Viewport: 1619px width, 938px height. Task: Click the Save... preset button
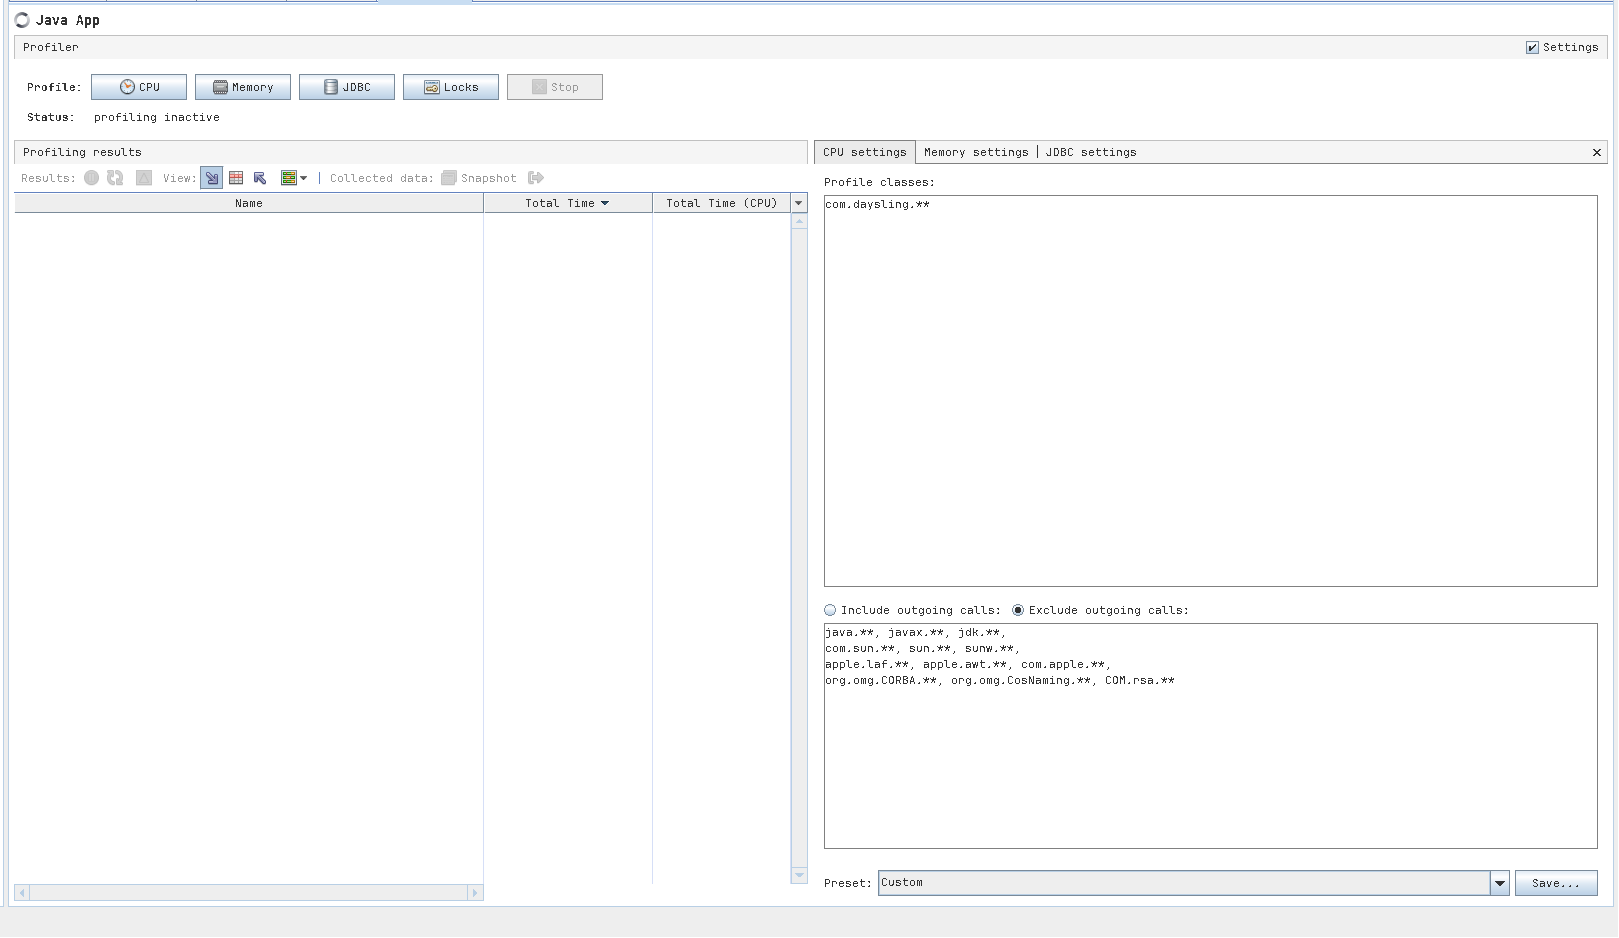(1556, 883)
